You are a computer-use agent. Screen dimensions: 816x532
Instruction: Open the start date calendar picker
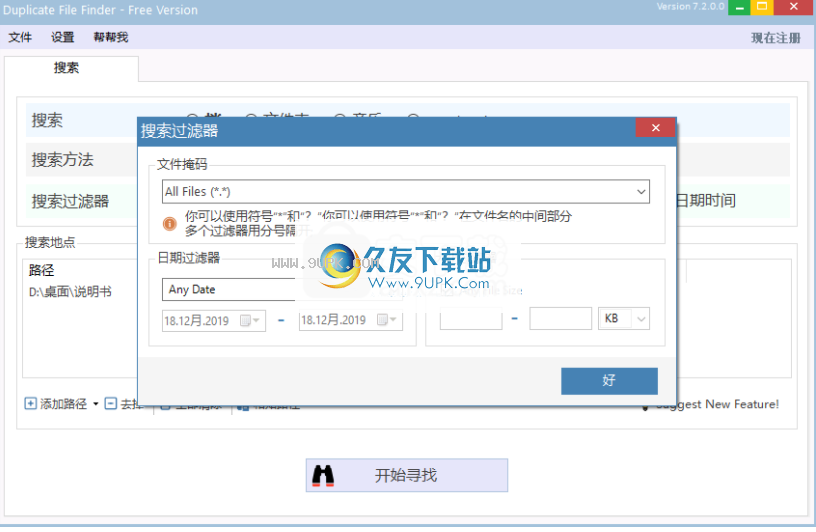pos(251,320)
